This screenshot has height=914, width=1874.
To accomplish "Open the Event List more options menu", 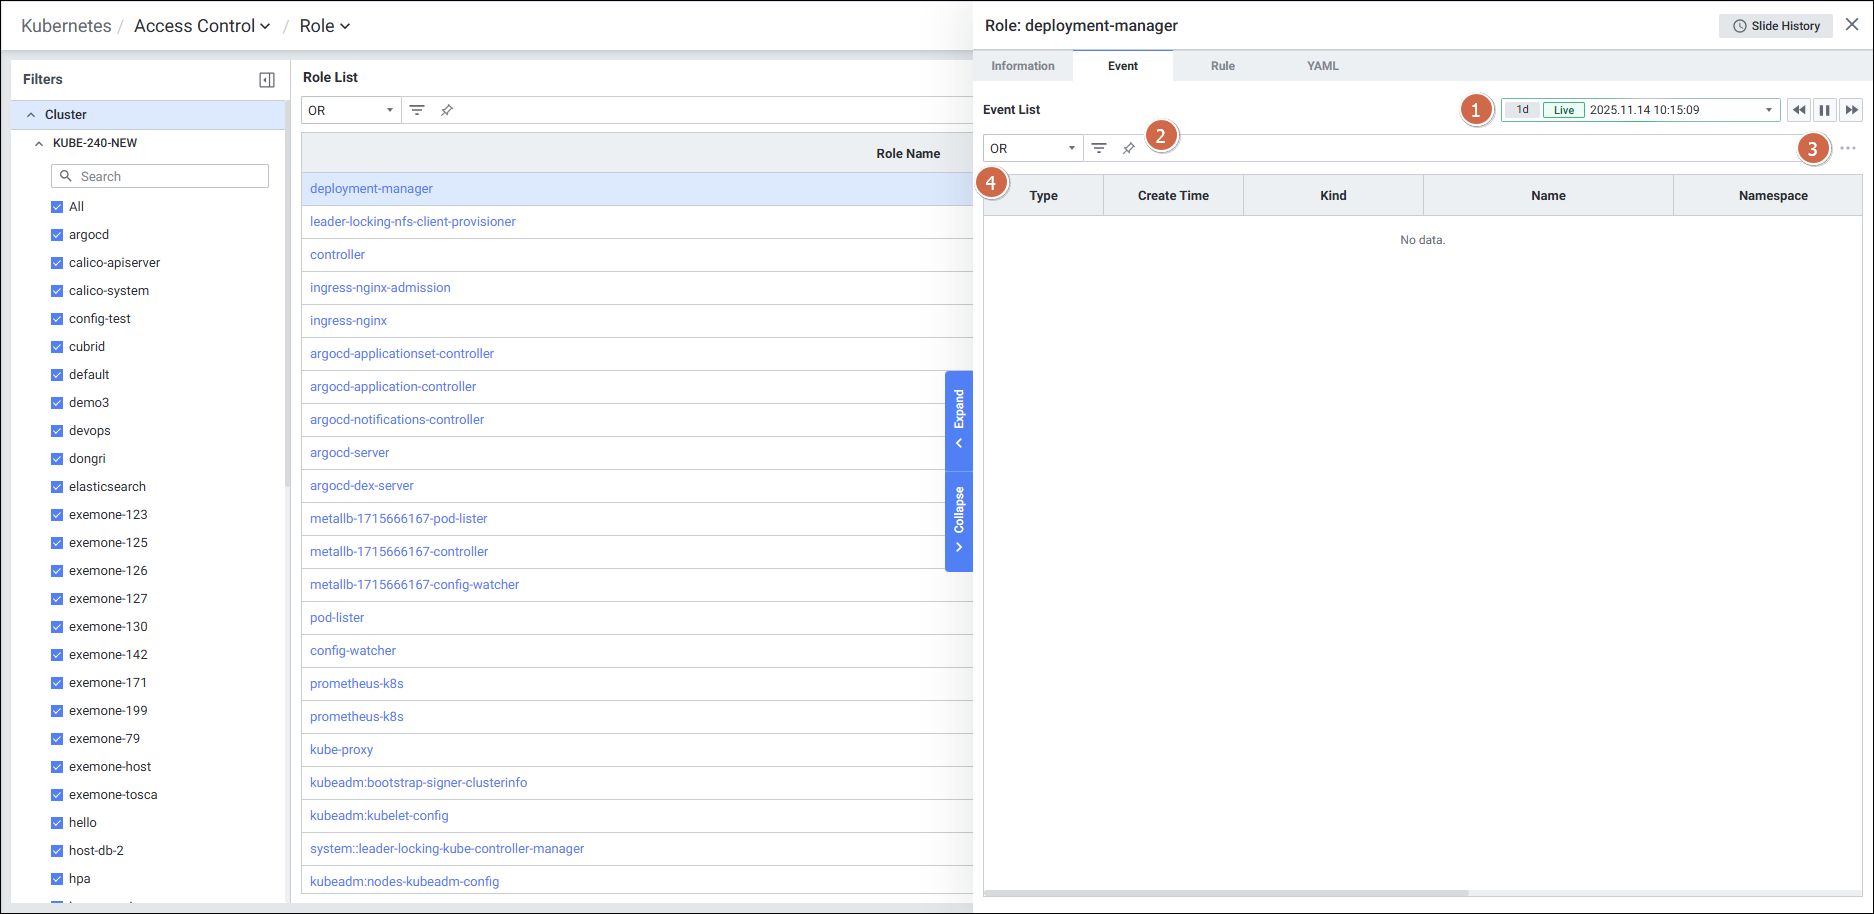I will 1848,148.
